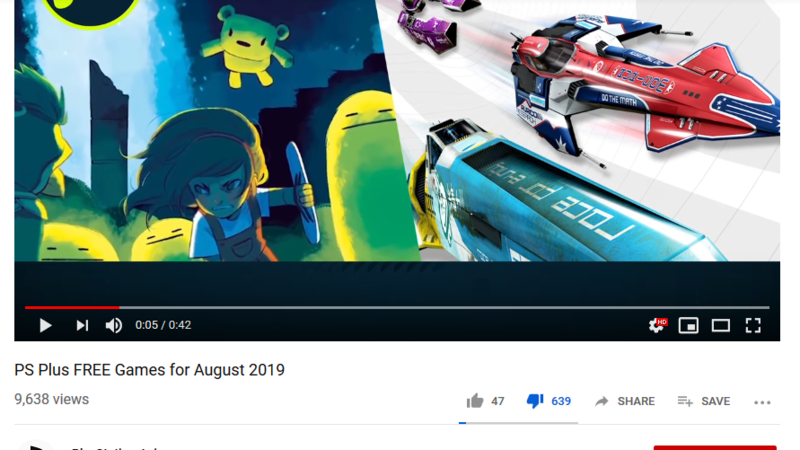The width and height of the screenshot is (800, 450).
Task: Skip to the next video
Action: click(82, 326)
